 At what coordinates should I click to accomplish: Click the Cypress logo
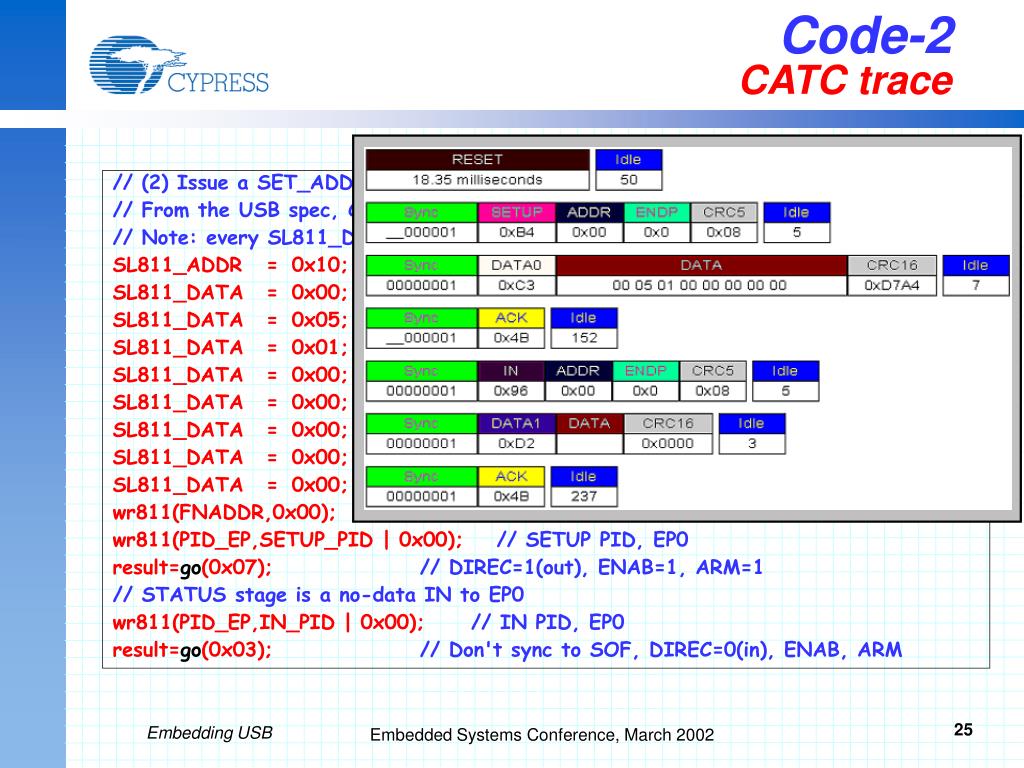[178, 65]
